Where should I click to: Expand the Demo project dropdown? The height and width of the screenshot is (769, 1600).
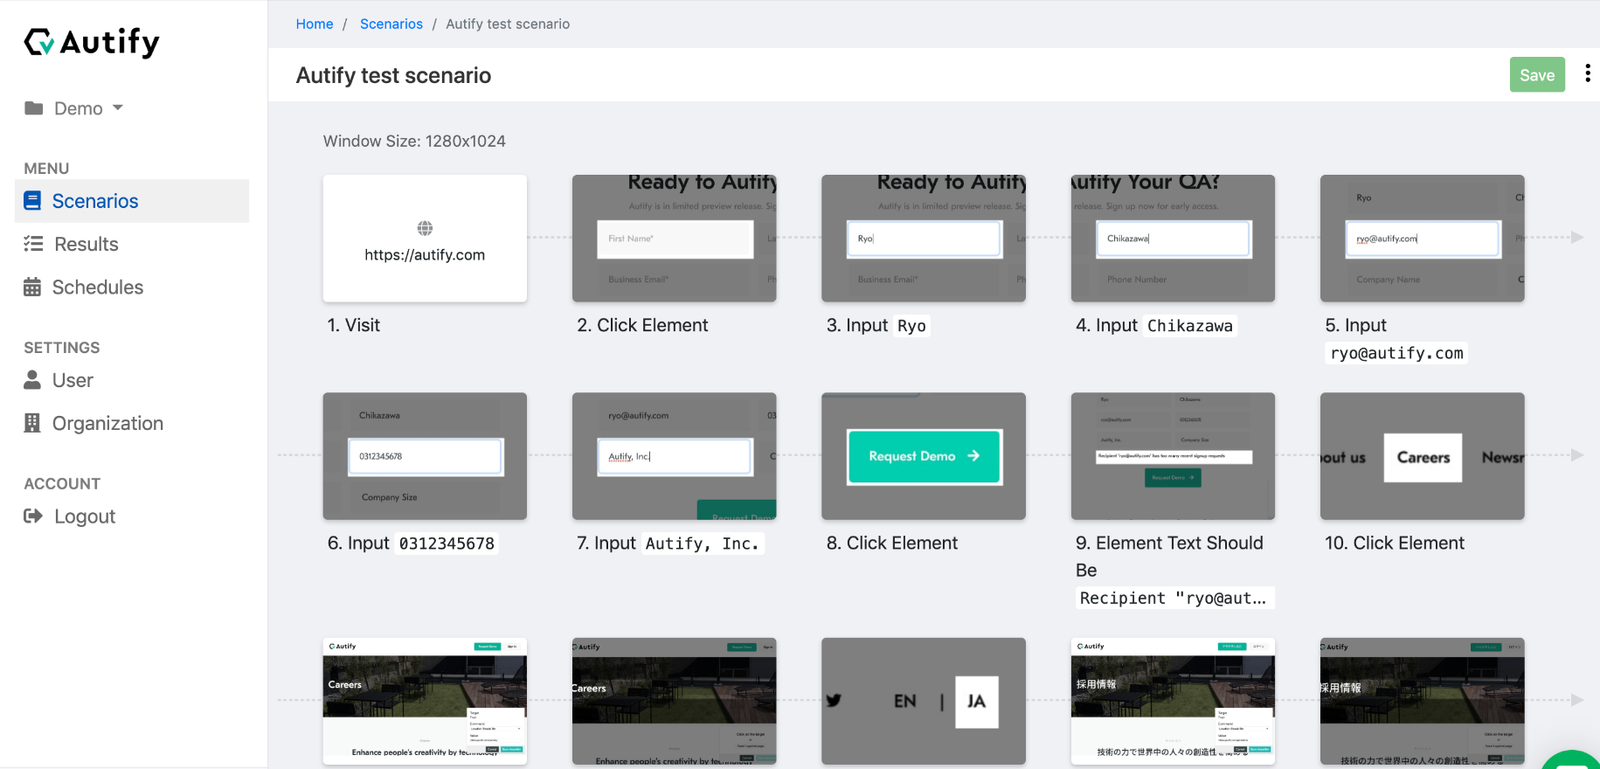pyautogui.click(x=117, y=108)
